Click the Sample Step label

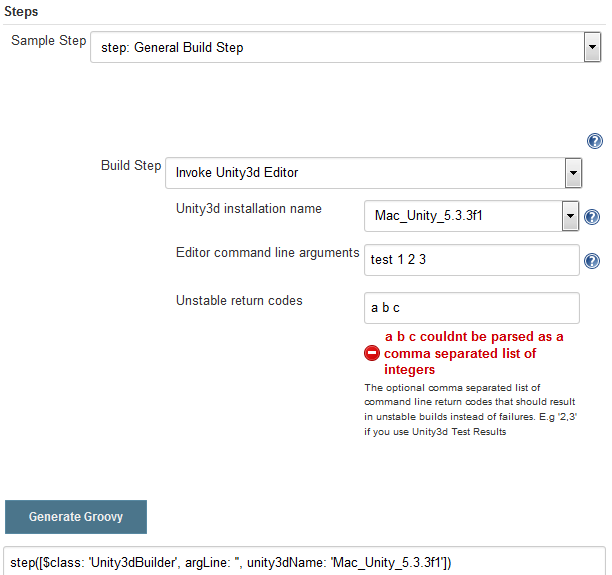pos(48,41)
